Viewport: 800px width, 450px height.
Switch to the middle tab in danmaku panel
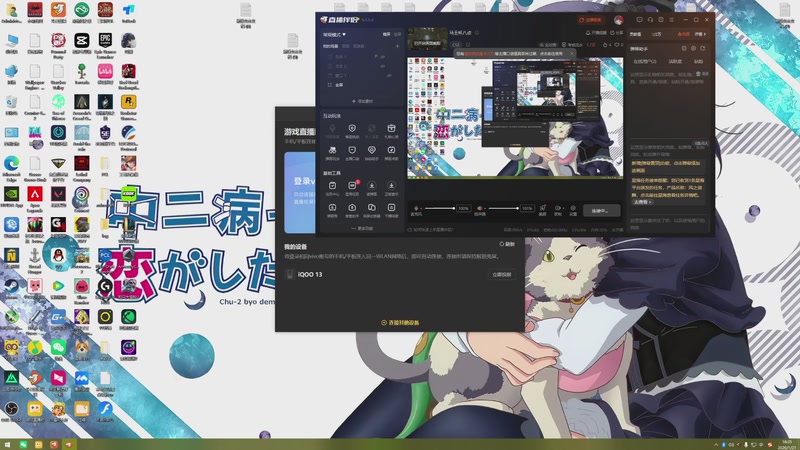click(x=675, y=61)
